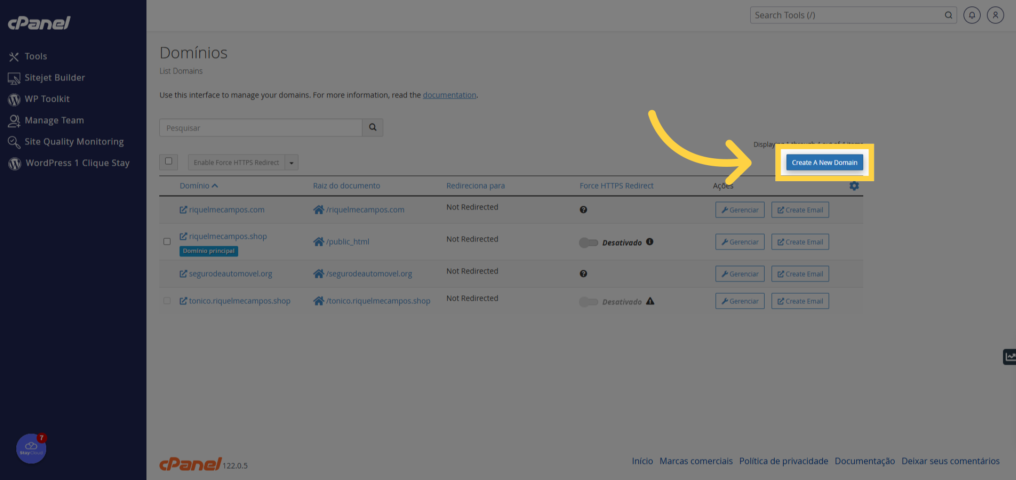Click the footer cPanel logo
The height and width of the screenshot is (480, 1016).
point(190,464)
